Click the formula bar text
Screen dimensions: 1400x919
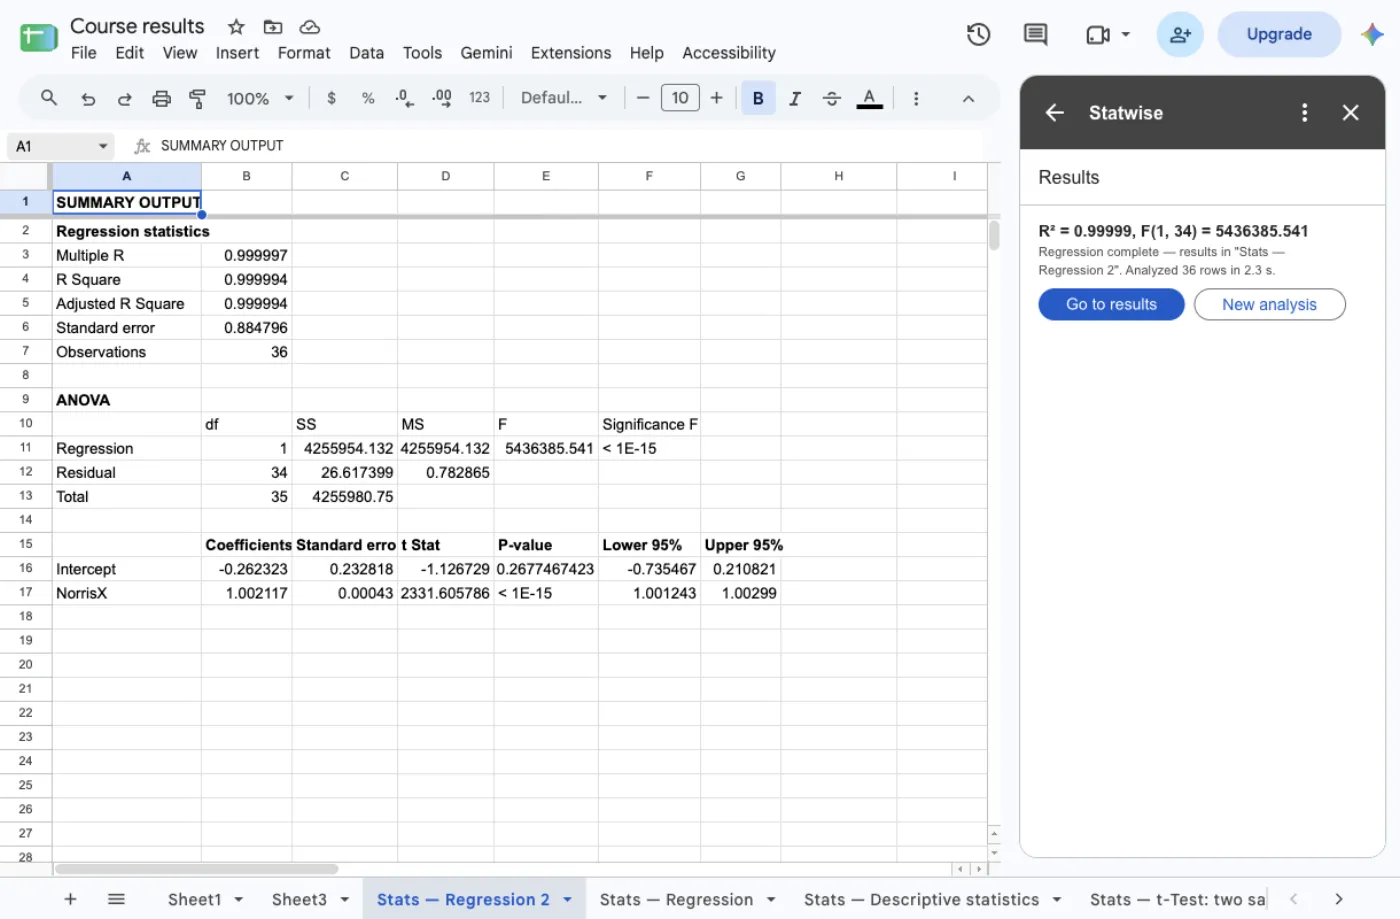point(222,146)
